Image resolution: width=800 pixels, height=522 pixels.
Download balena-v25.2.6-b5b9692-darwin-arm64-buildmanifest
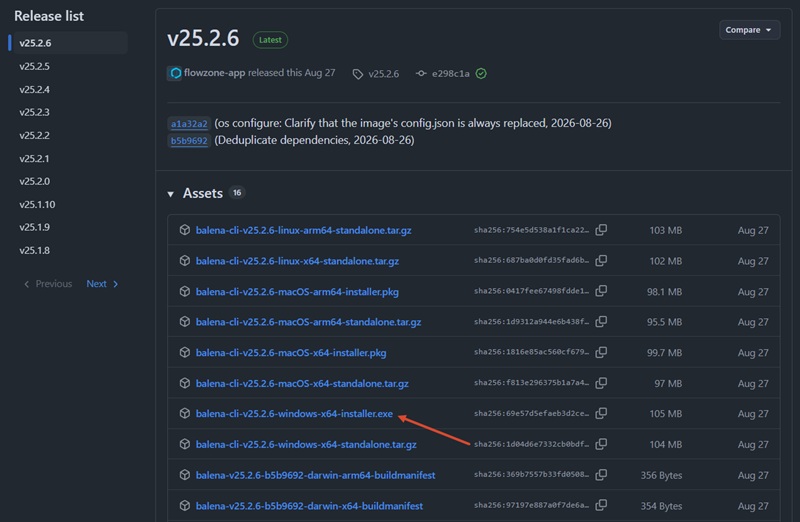point(316,475)
